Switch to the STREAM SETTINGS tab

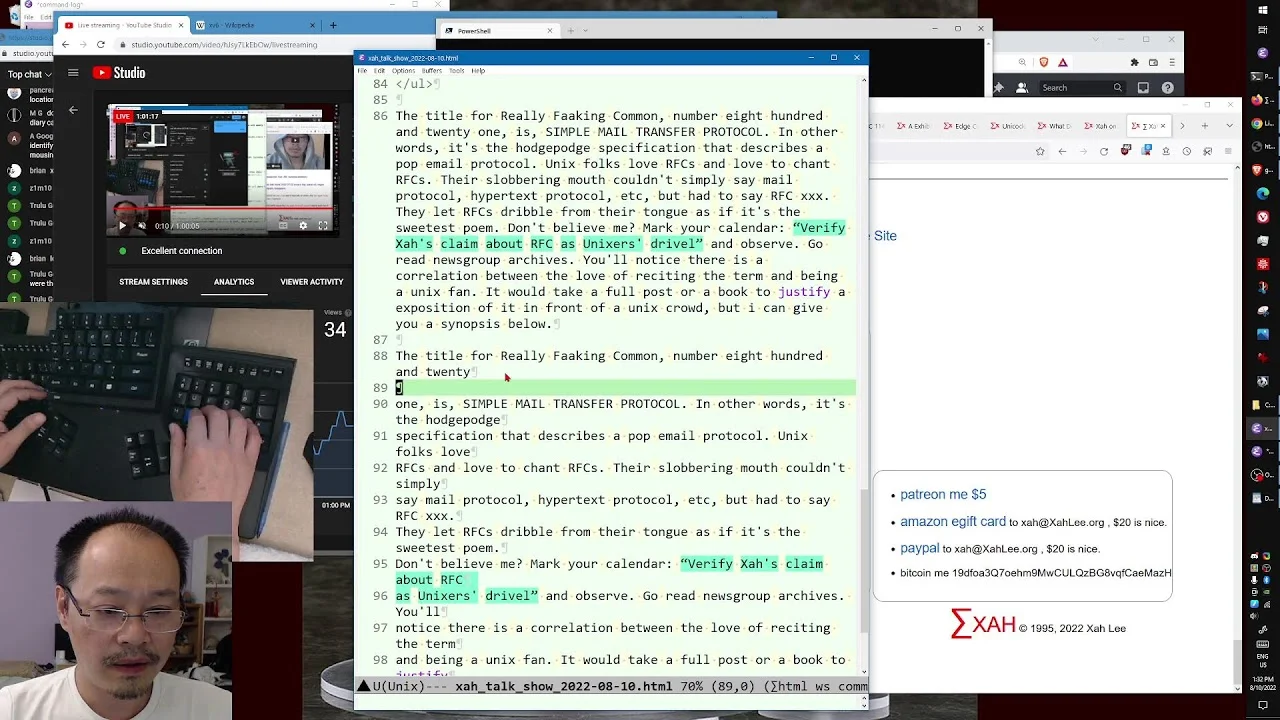(x=153, y=282)
